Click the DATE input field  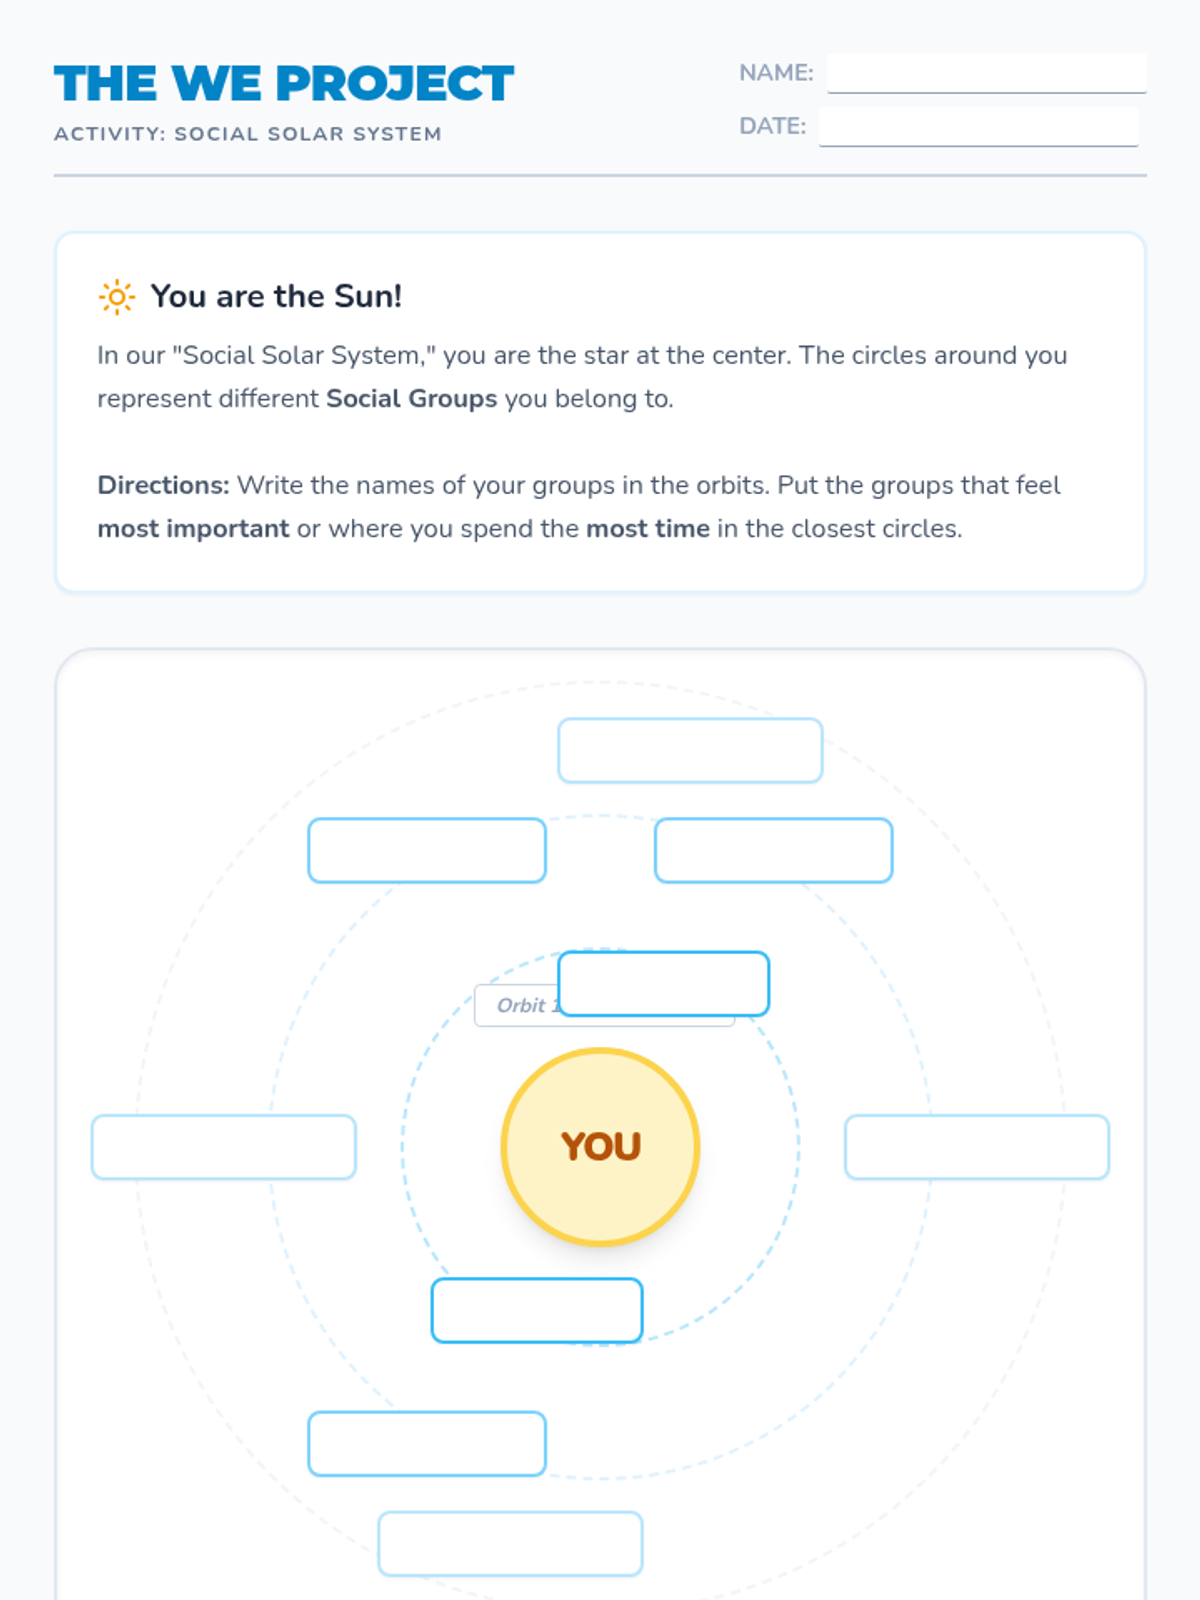click(978, 127)
